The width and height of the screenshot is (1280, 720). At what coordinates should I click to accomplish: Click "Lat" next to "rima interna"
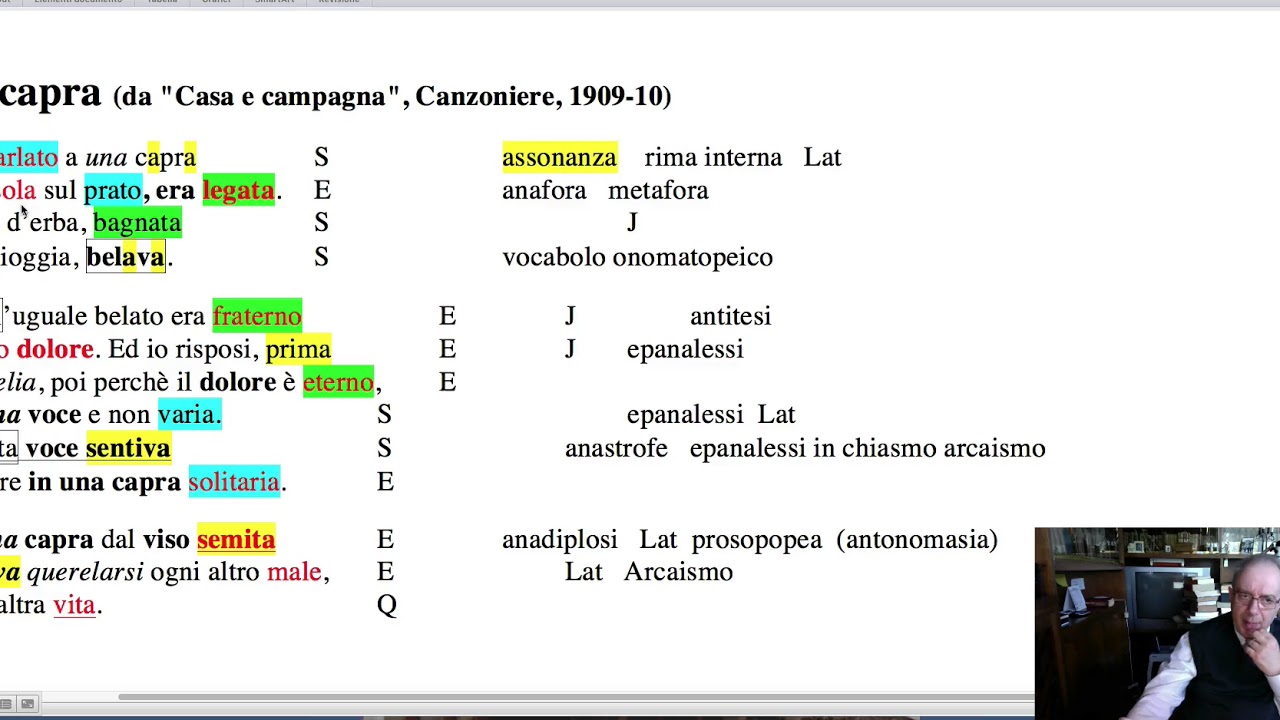(x=822, y=157)
